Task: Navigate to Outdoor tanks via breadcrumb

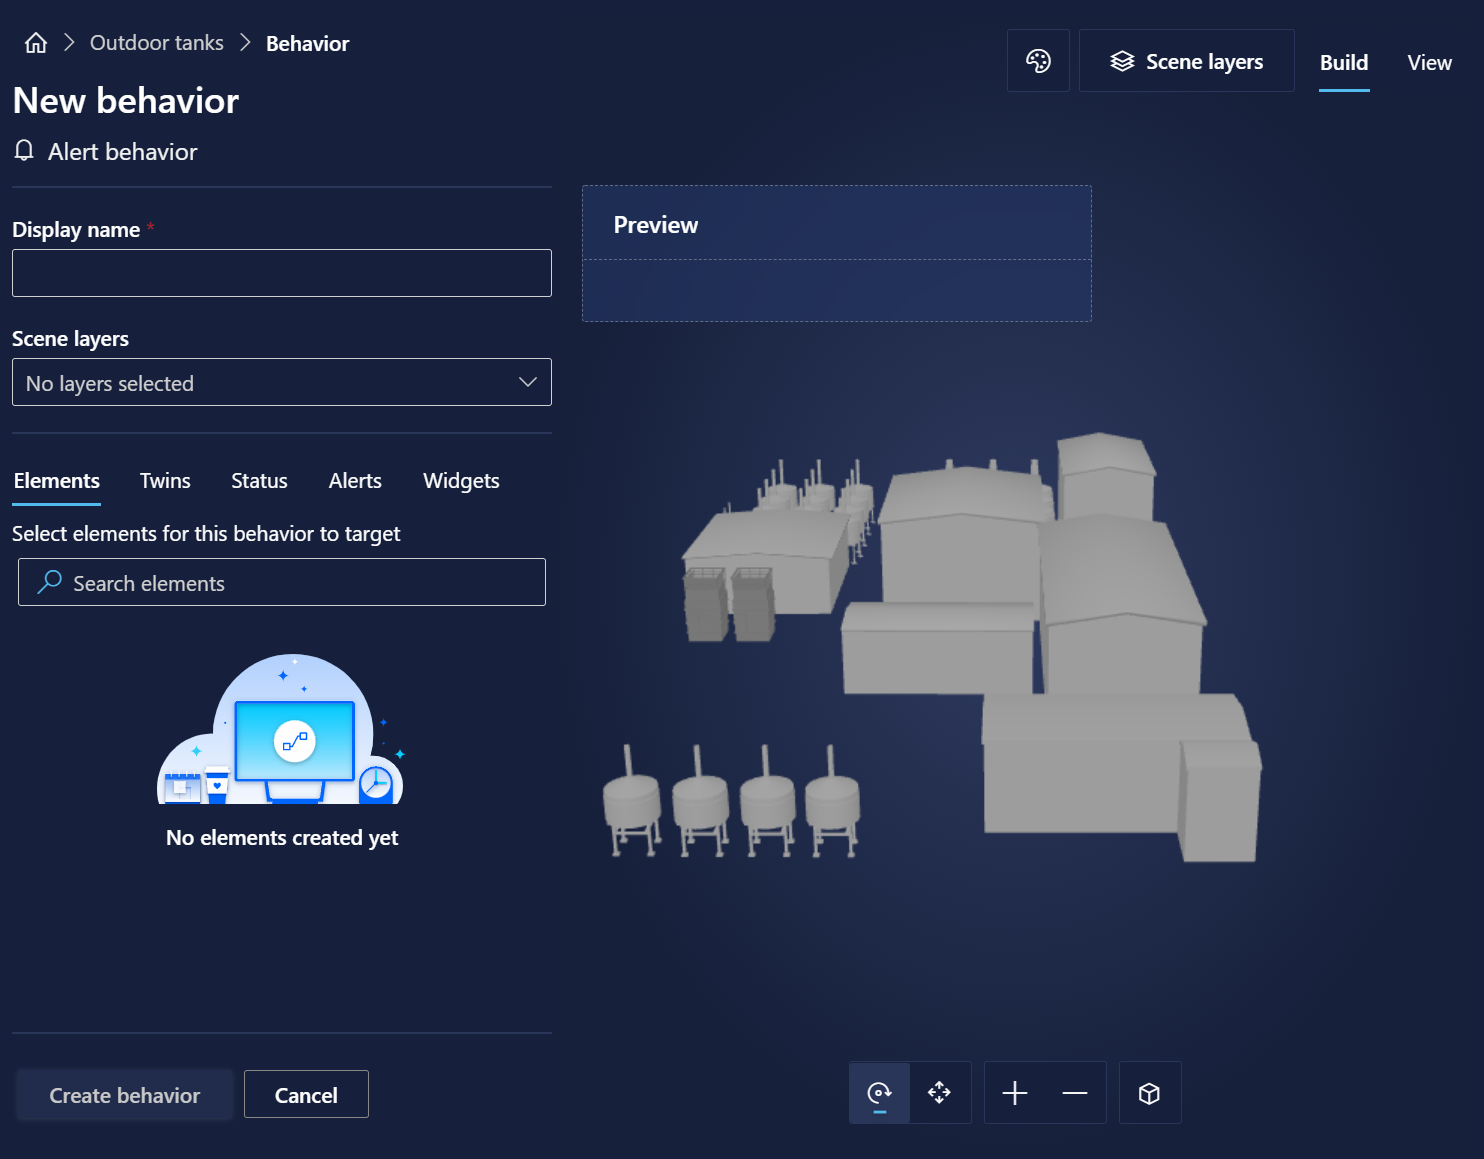Action: pos(156,42)
